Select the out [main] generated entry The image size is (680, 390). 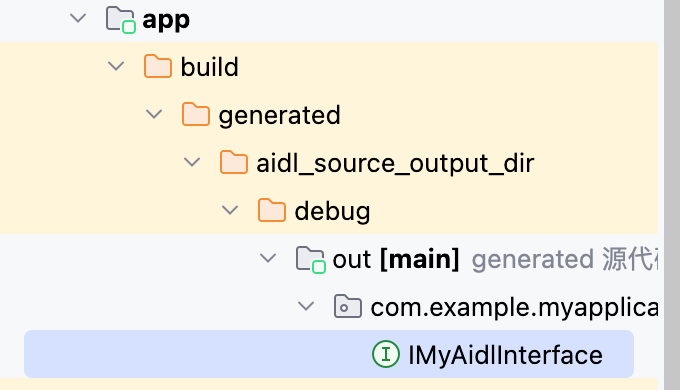[495, 259]
